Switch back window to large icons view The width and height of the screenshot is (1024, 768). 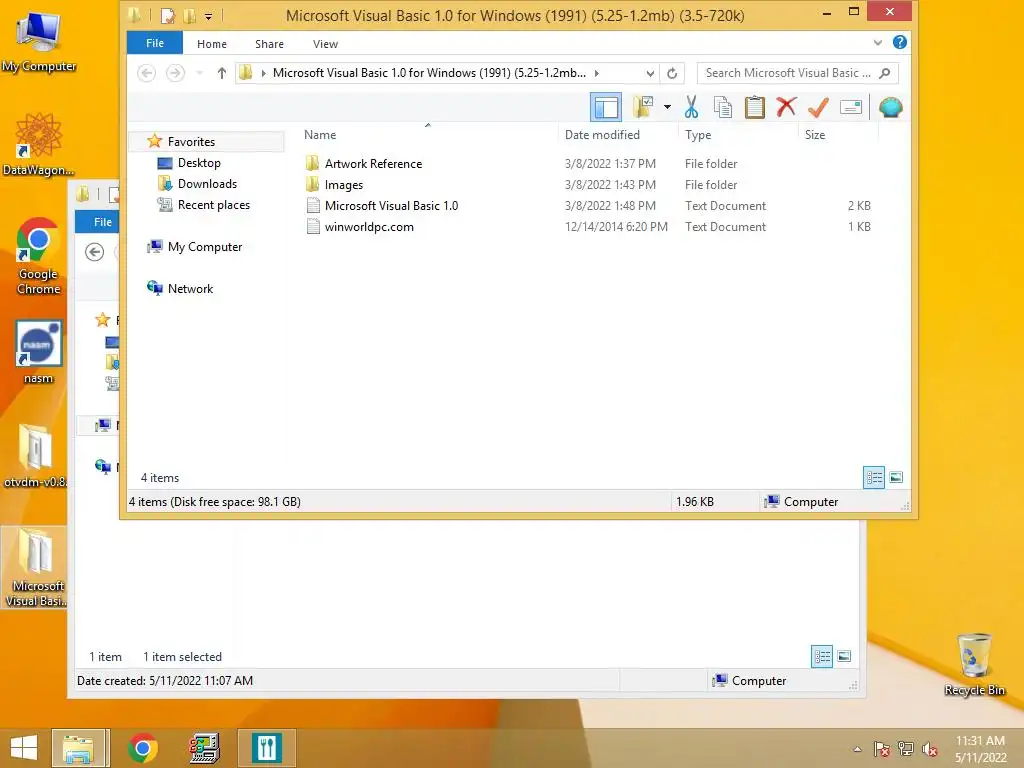844,656
